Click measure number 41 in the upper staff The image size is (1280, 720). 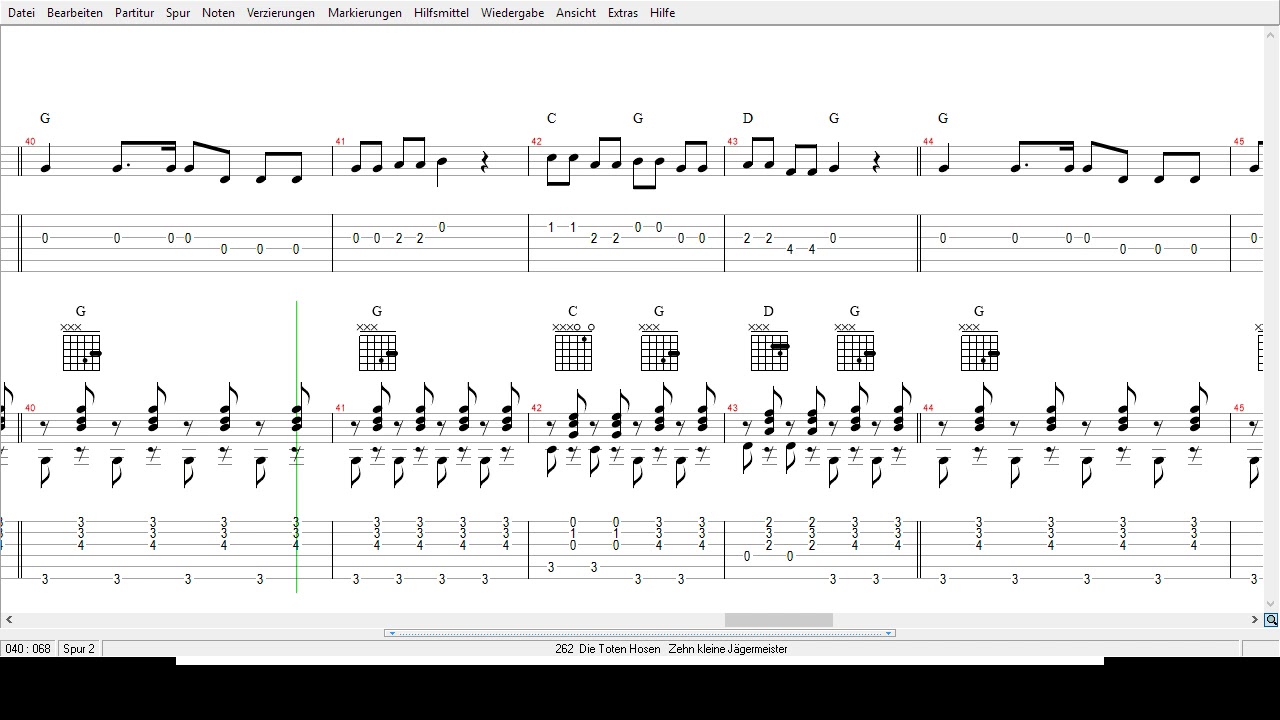tap(340, 142)
